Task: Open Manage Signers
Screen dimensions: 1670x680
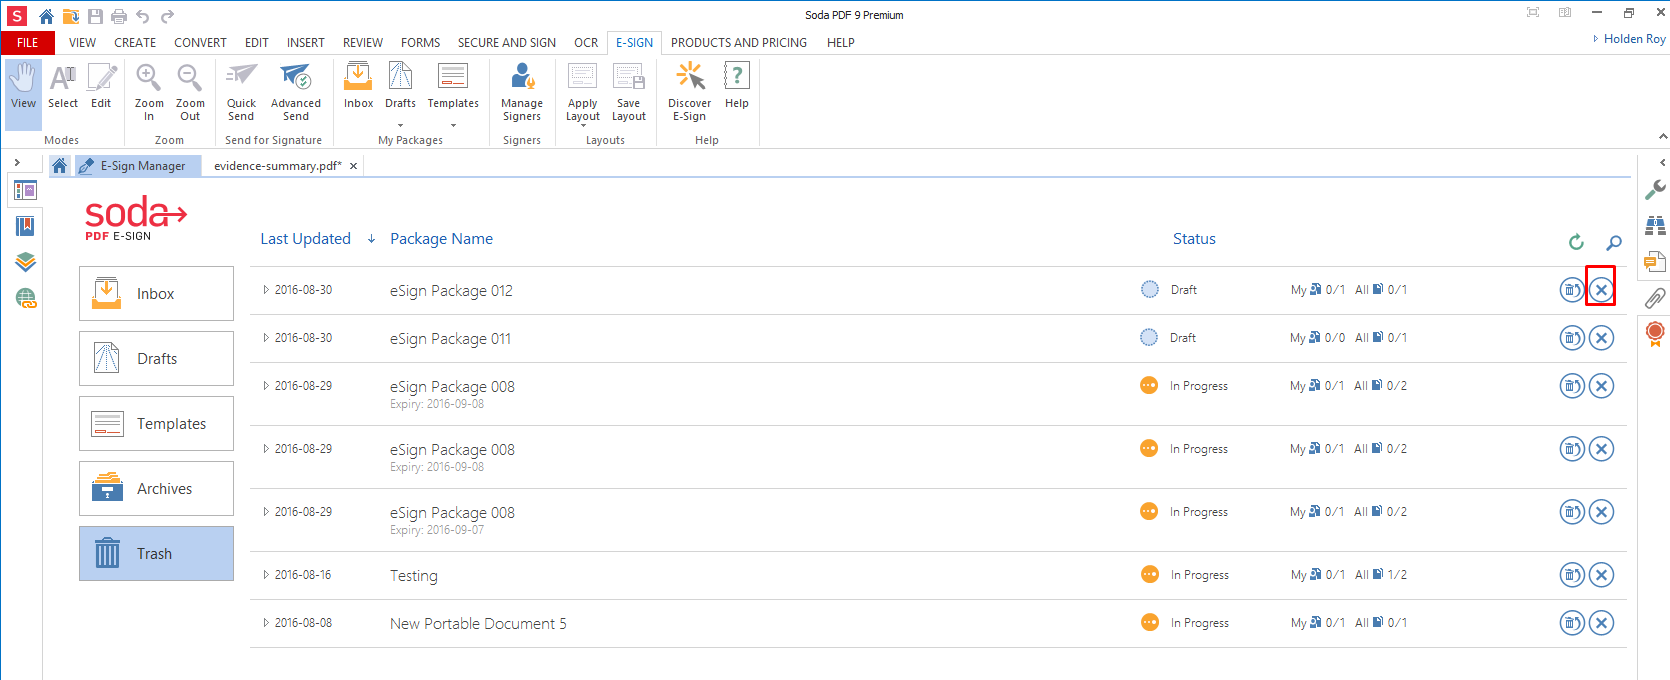Action: [x=522, y=93]
